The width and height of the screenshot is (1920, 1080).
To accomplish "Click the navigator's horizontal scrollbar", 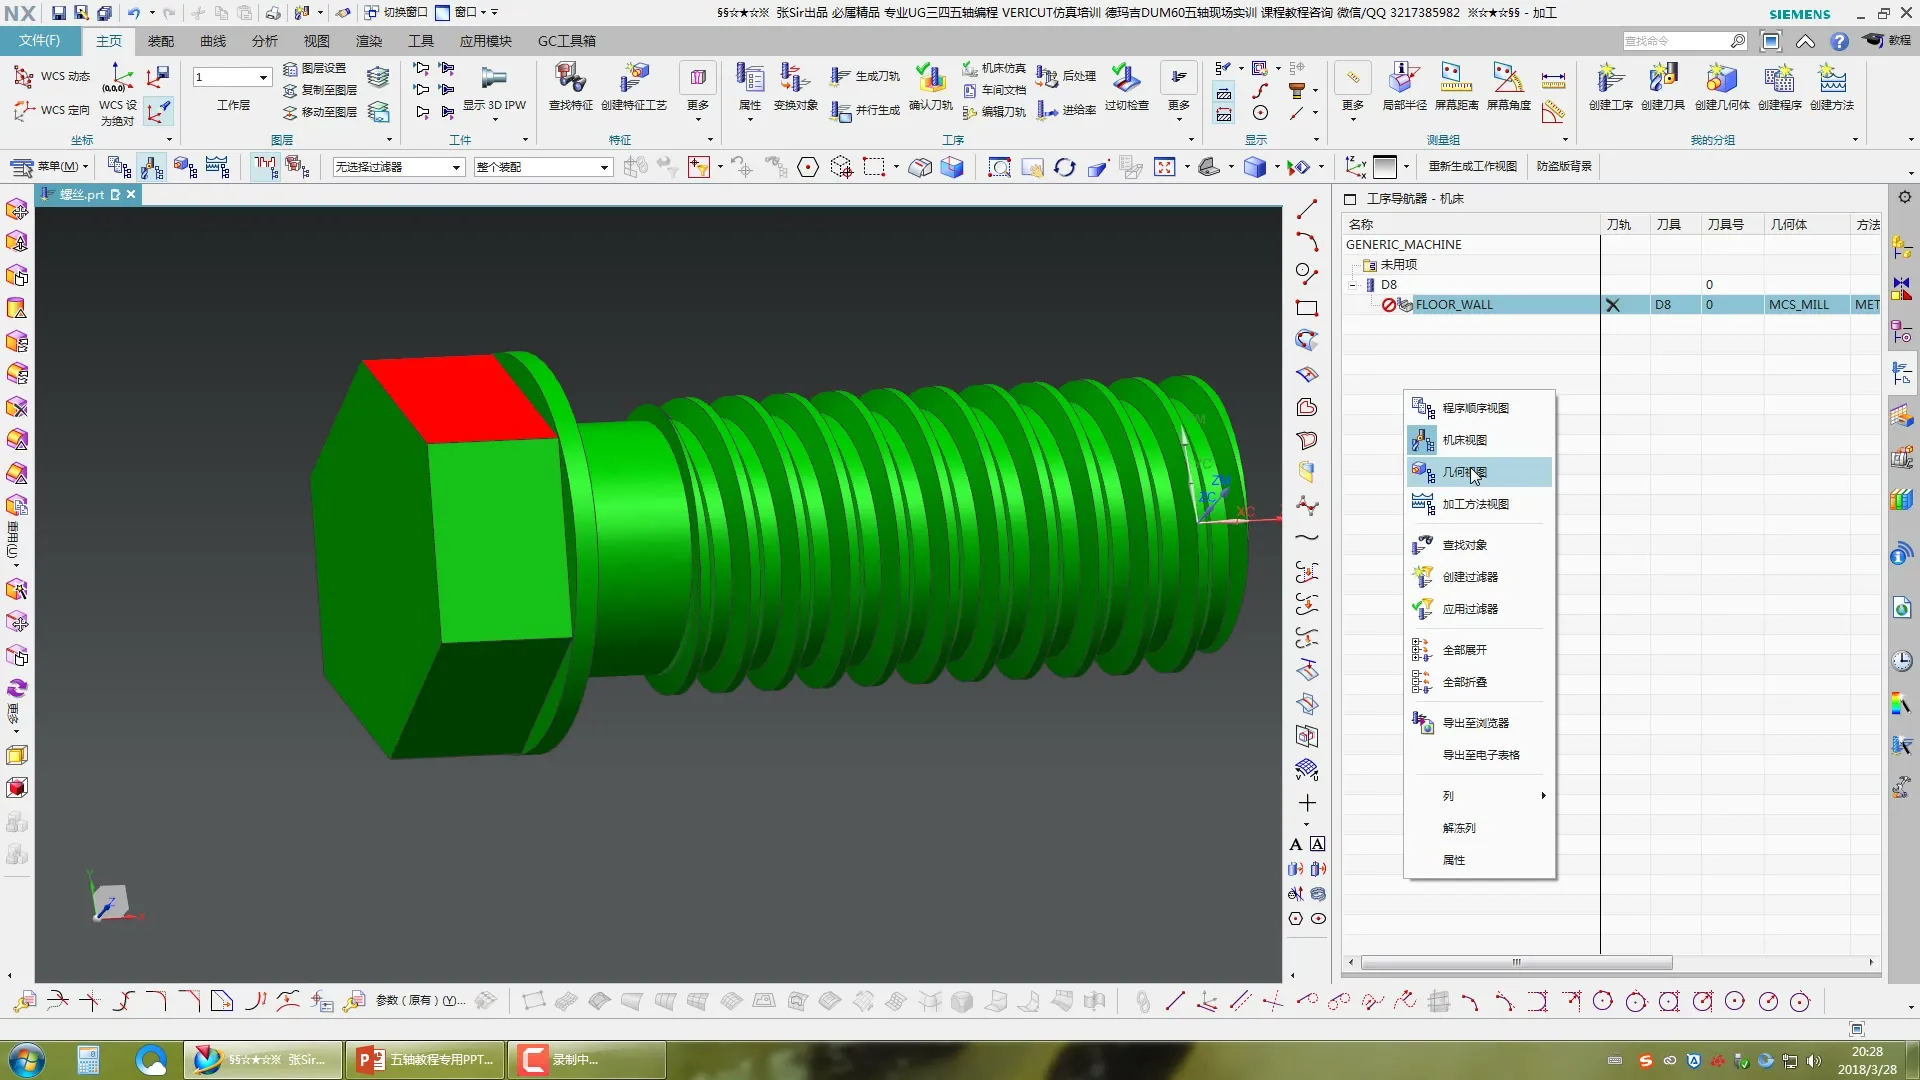I will pos(1516,962).
